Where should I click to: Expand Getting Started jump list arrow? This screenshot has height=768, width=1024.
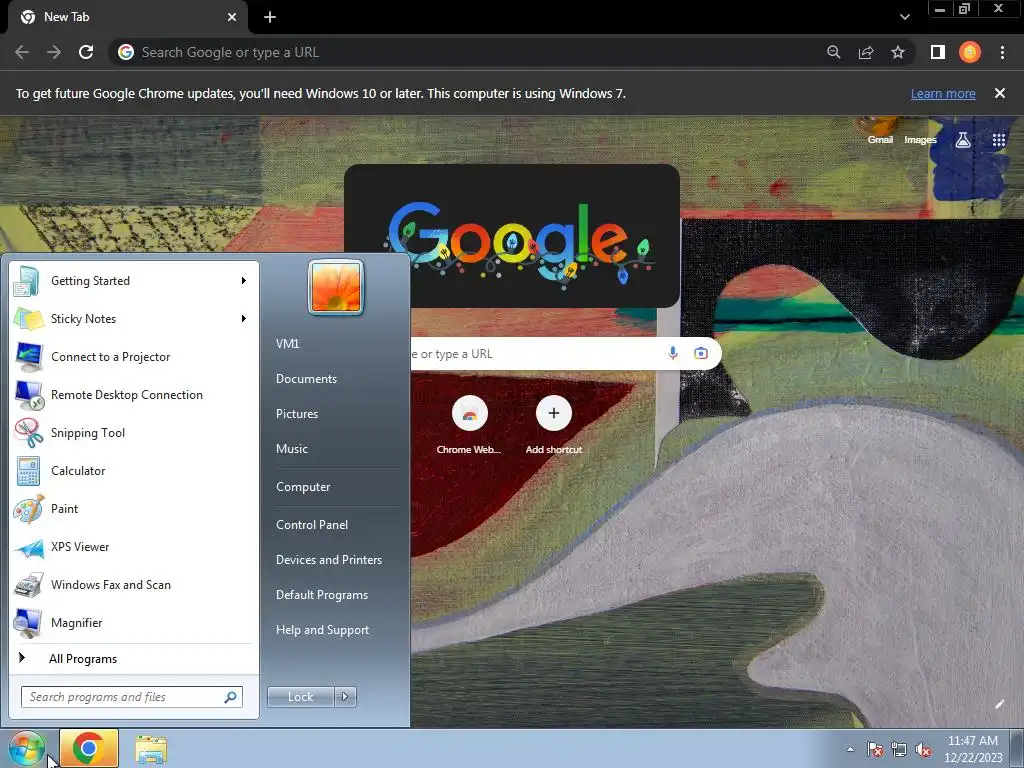[244, 281]
